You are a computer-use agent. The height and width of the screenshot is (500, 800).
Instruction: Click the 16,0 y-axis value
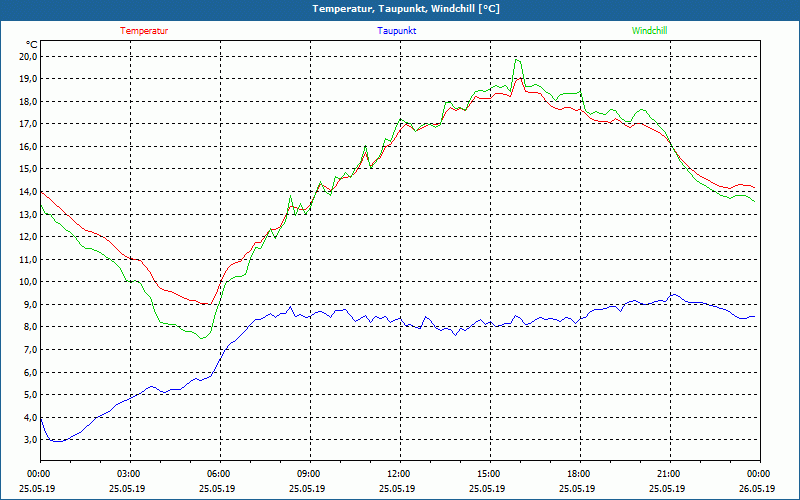pyautogui.click(x=29, y=146)
